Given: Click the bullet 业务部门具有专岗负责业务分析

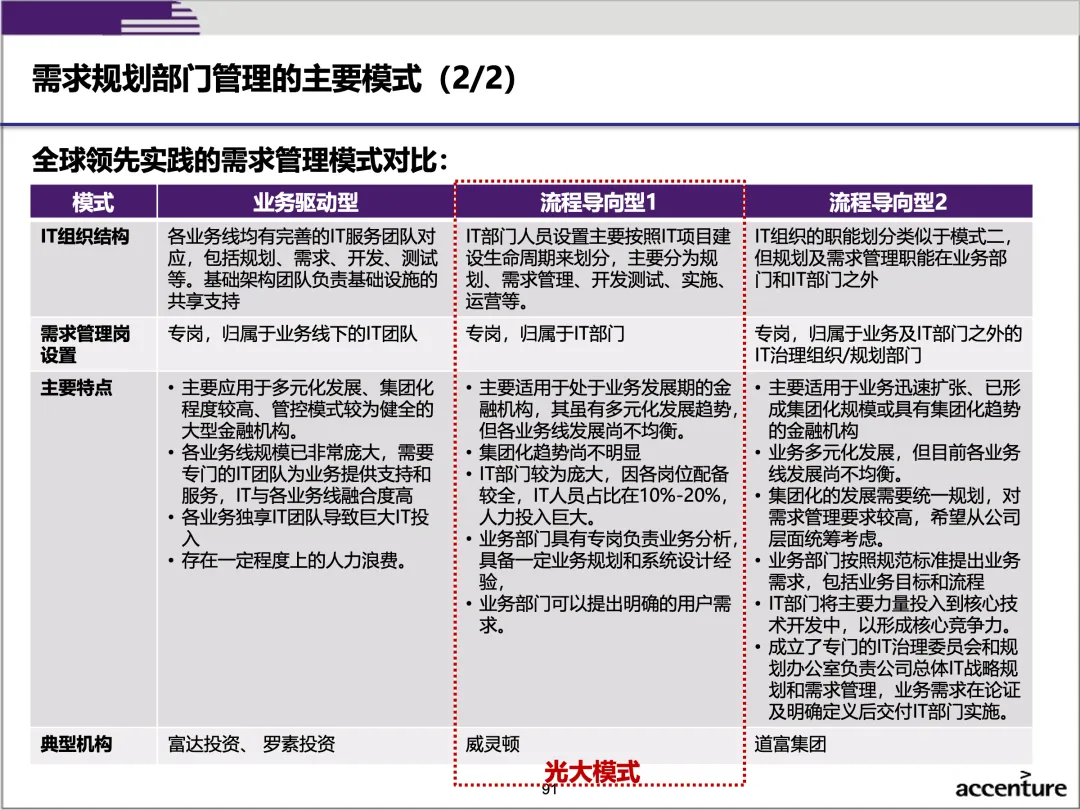Looking at the screenshot, I should [x=601, y=560].
